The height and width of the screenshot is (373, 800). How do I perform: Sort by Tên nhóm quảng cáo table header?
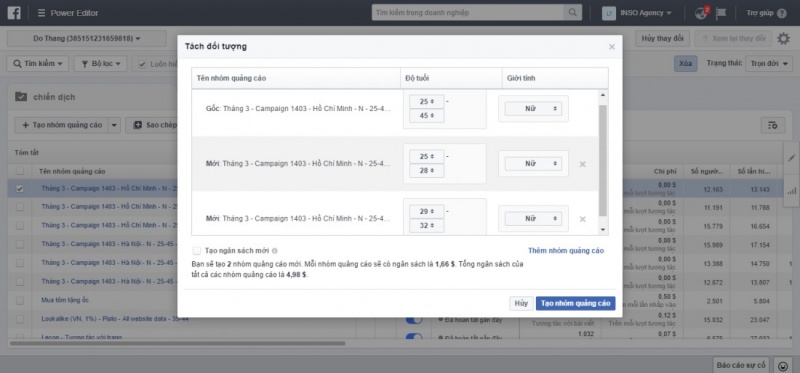pos(72,171)
